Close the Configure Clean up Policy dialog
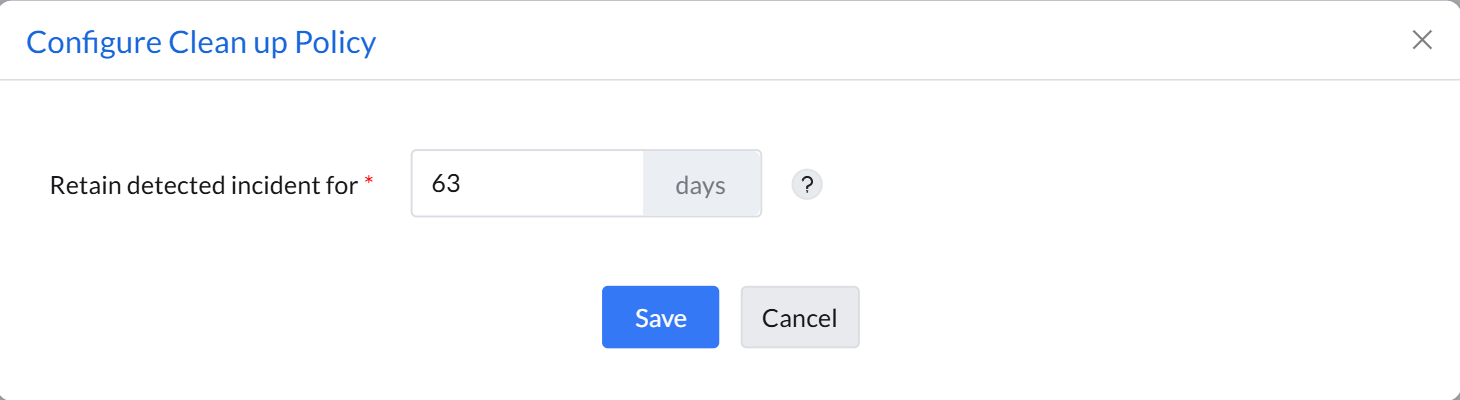Image resolution: width=1460 pixels, height=400 pixels. pos(1421,40)
